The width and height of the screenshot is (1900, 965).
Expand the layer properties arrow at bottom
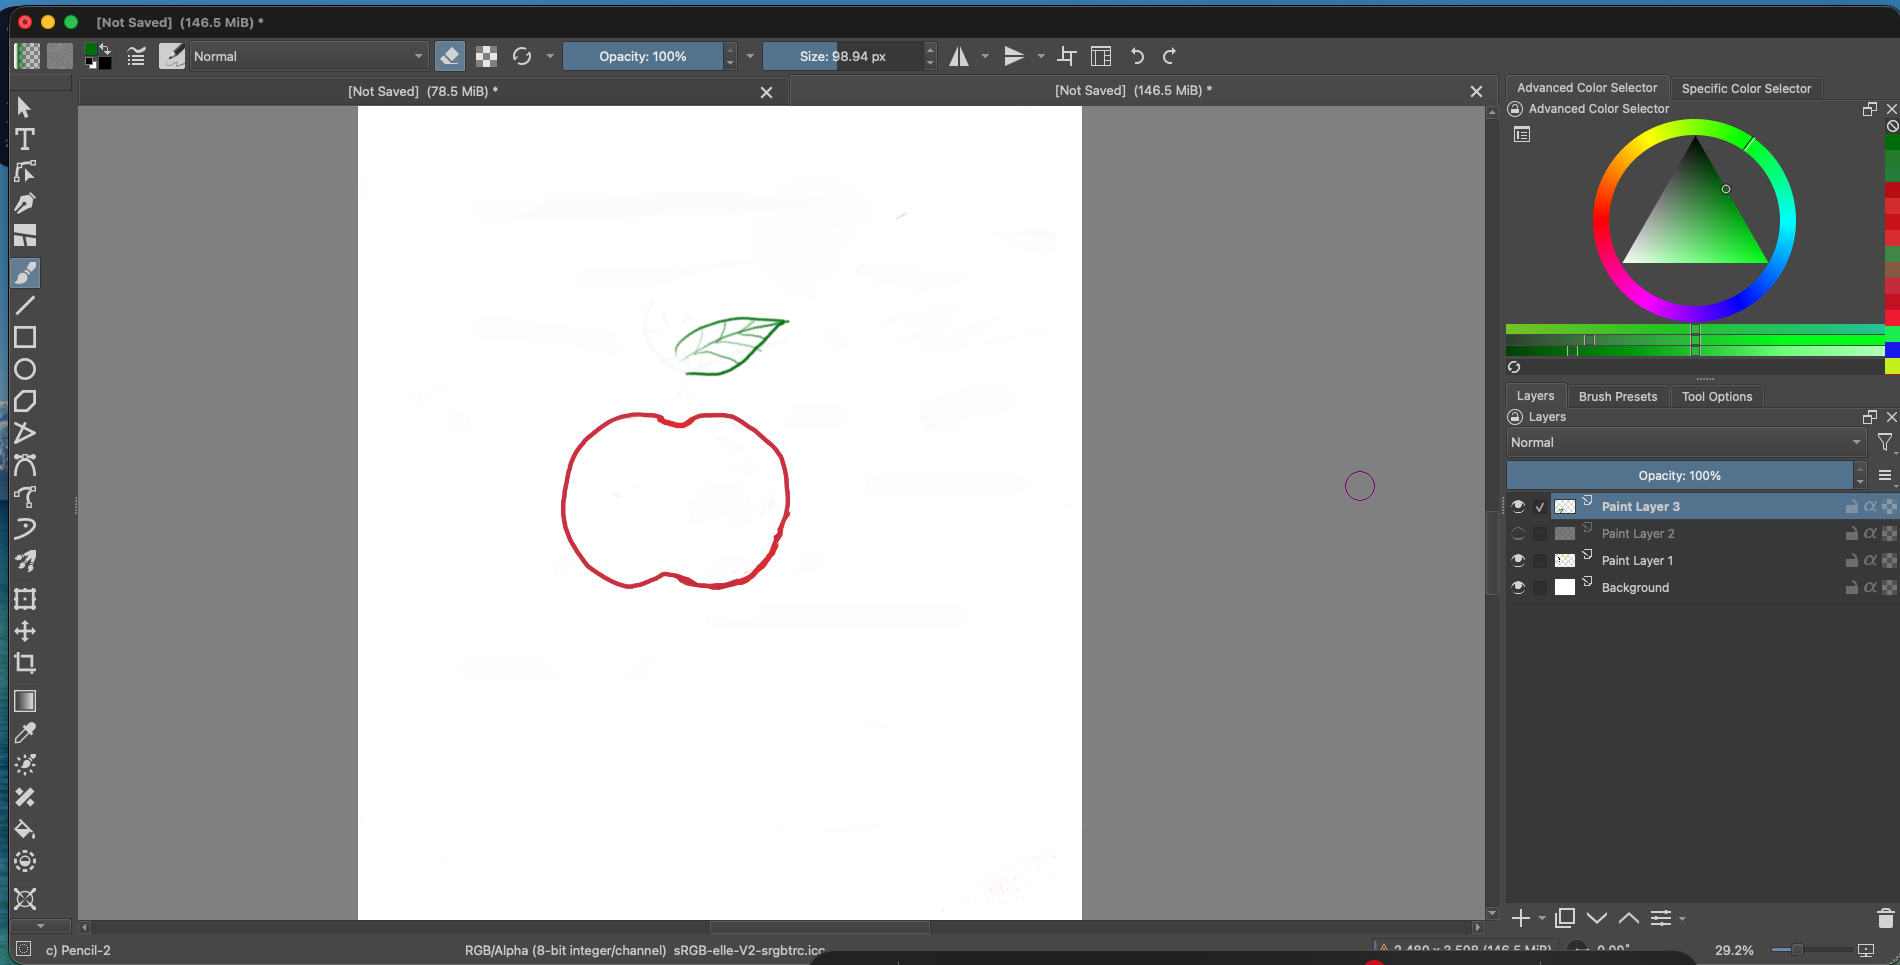[1682, 918]
